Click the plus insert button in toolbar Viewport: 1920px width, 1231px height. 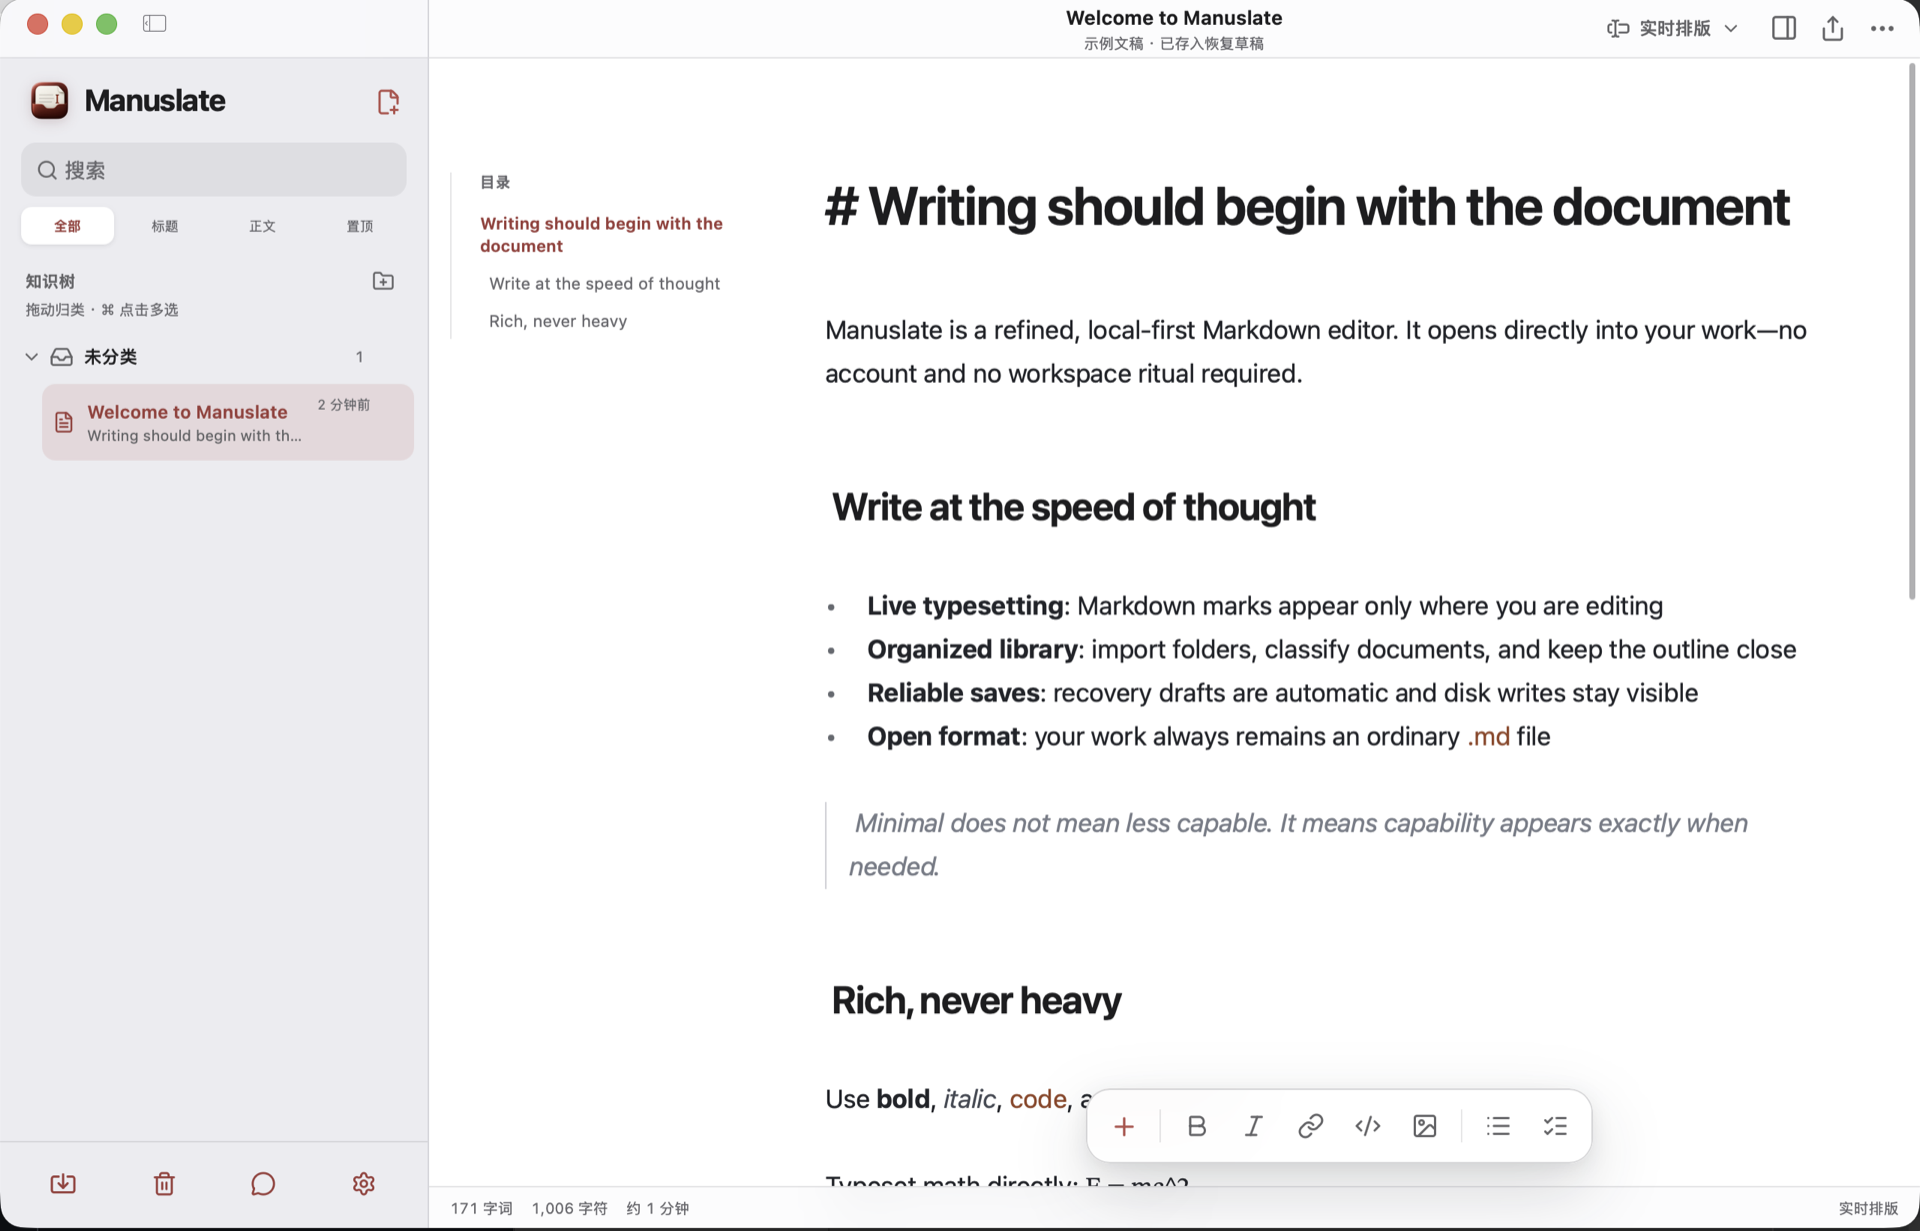click(x=1124, y=1126)
